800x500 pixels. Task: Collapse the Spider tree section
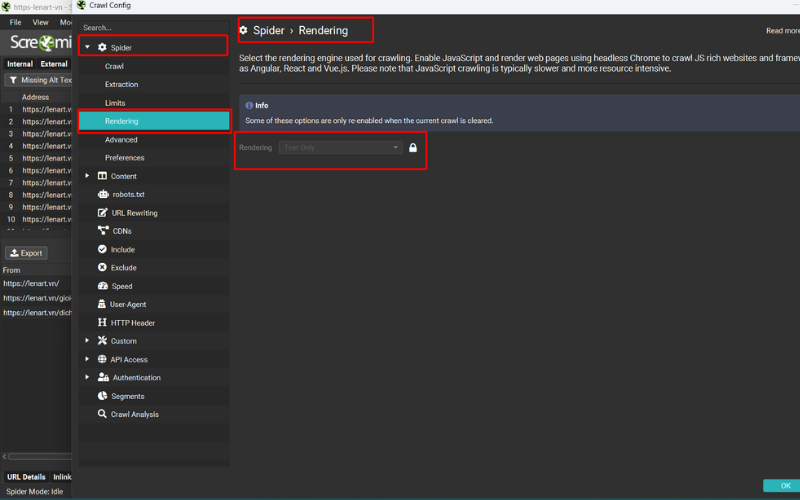point(88,47)
